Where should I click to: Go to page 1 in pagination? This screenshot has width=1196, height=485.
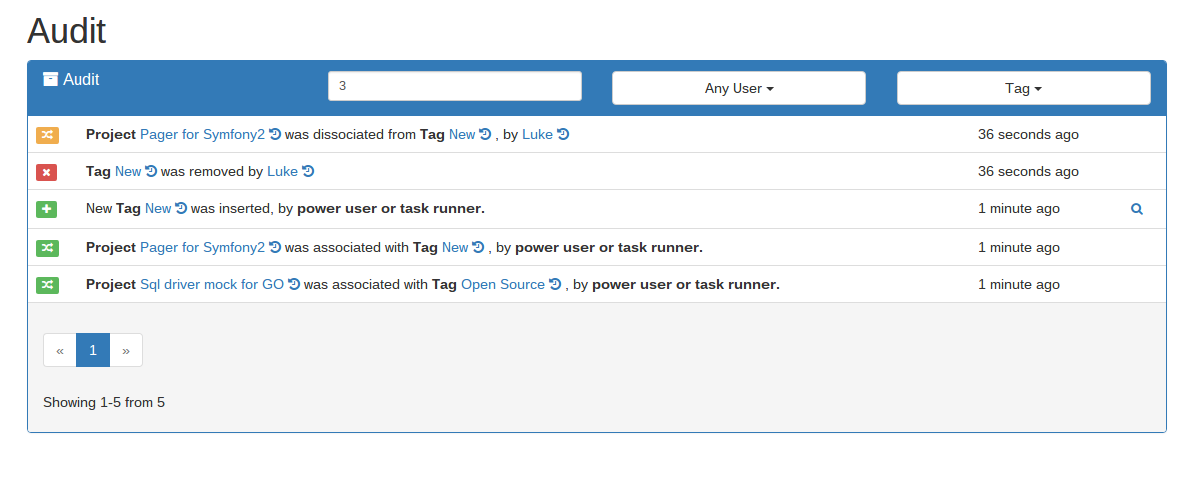(x=93, y=350)
